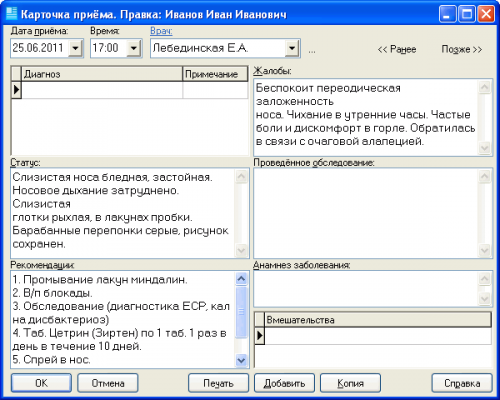This screenshot has height=400, width=500.
Task: Click the card form icon in title bar
Action: (x=11, y=14)
